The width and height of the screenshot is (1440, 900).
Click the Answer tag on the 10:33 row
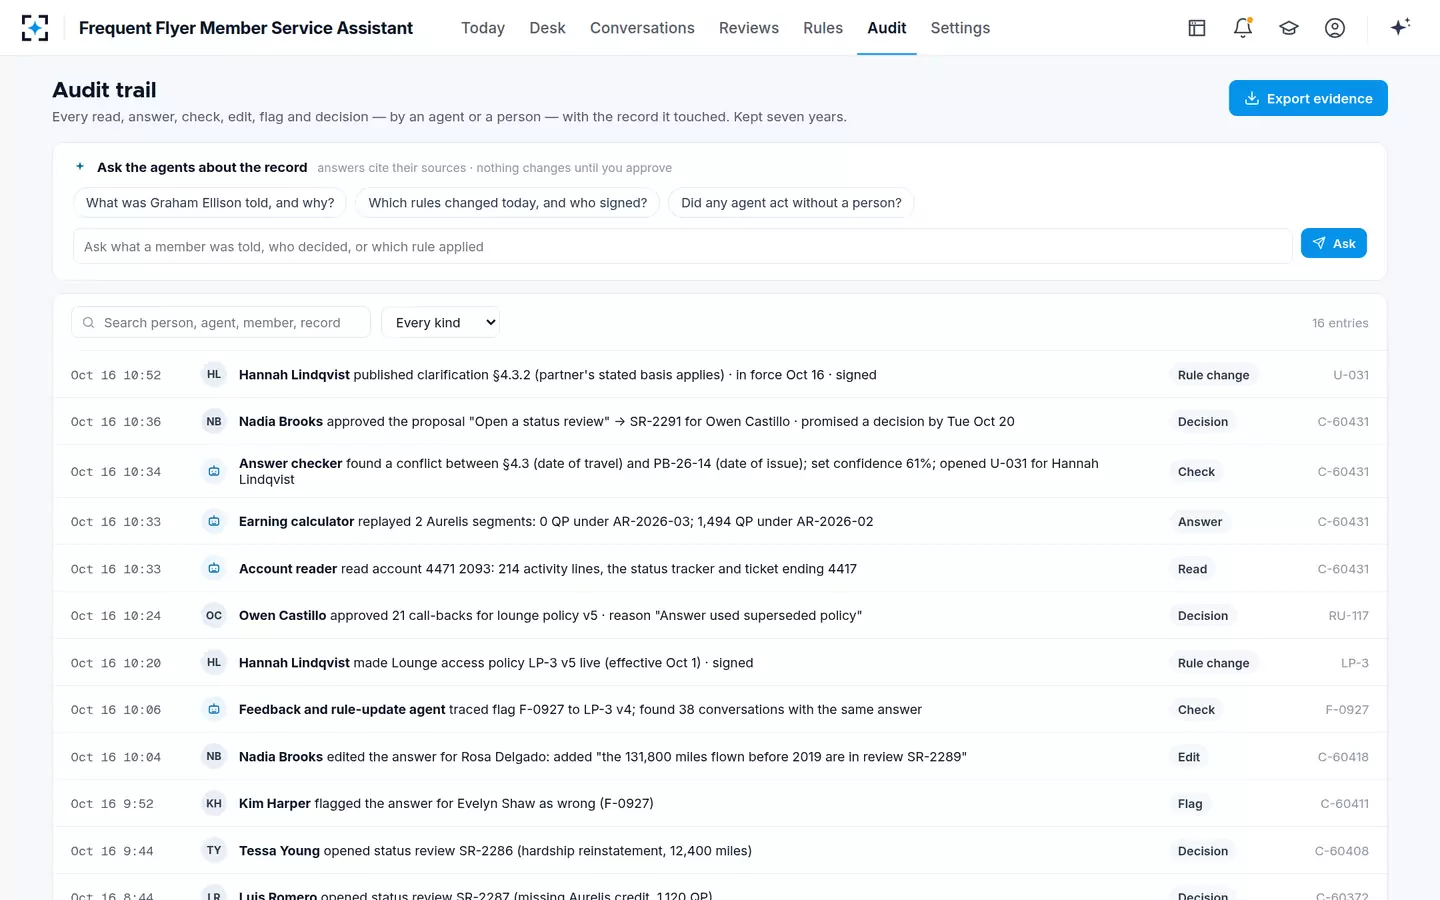1200,522
